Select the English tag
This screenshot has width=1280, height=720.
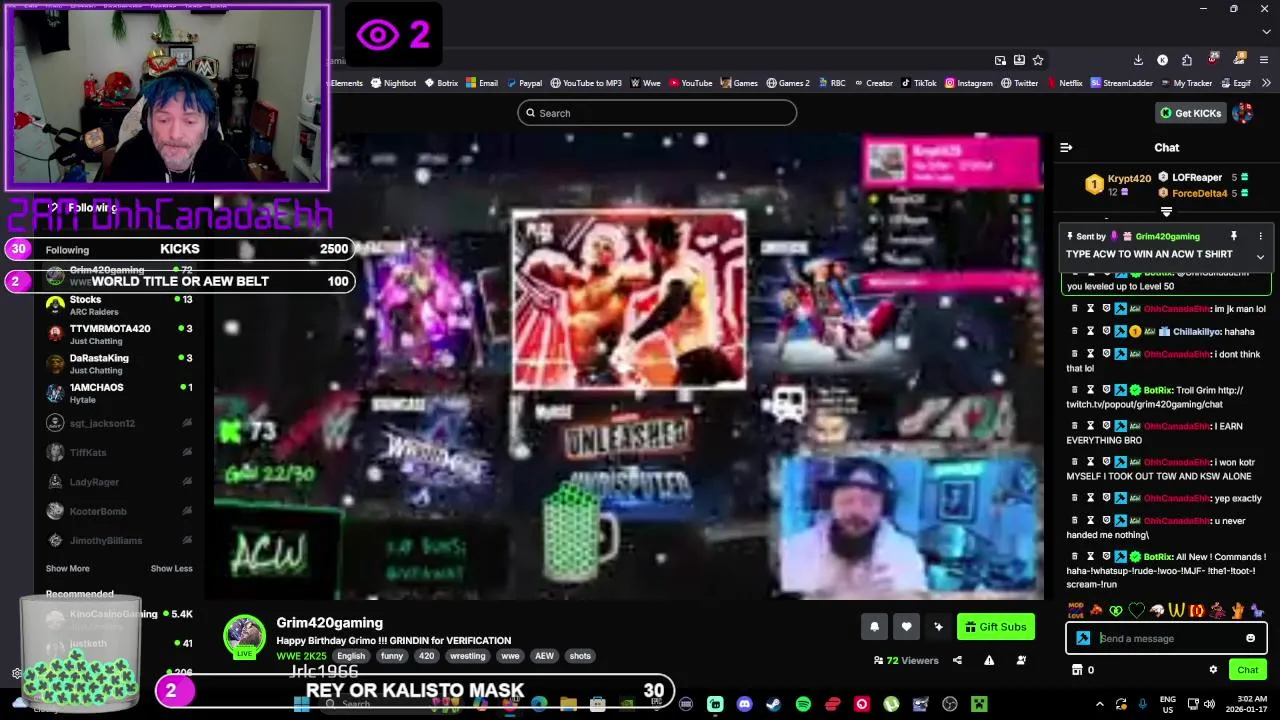coord(351,656)
